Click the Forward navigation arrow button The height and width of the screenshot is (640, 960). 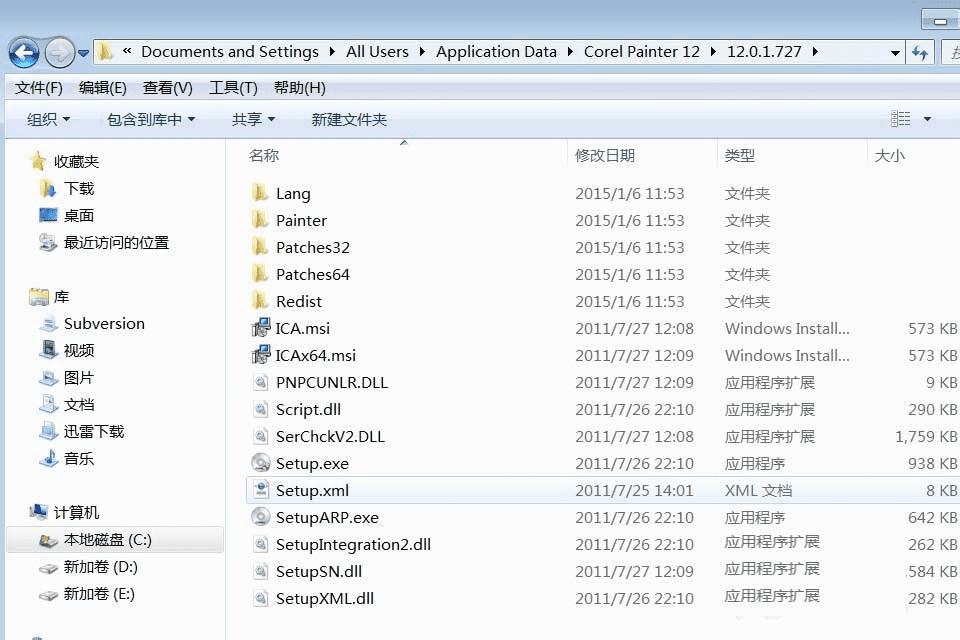59,53
